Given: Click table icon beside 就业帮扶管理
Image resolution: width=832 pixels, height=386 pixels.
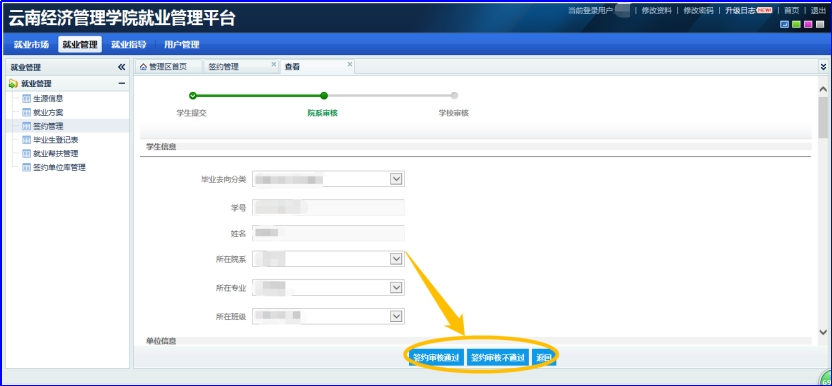Looking at the screenshot, I should point(27,154).
